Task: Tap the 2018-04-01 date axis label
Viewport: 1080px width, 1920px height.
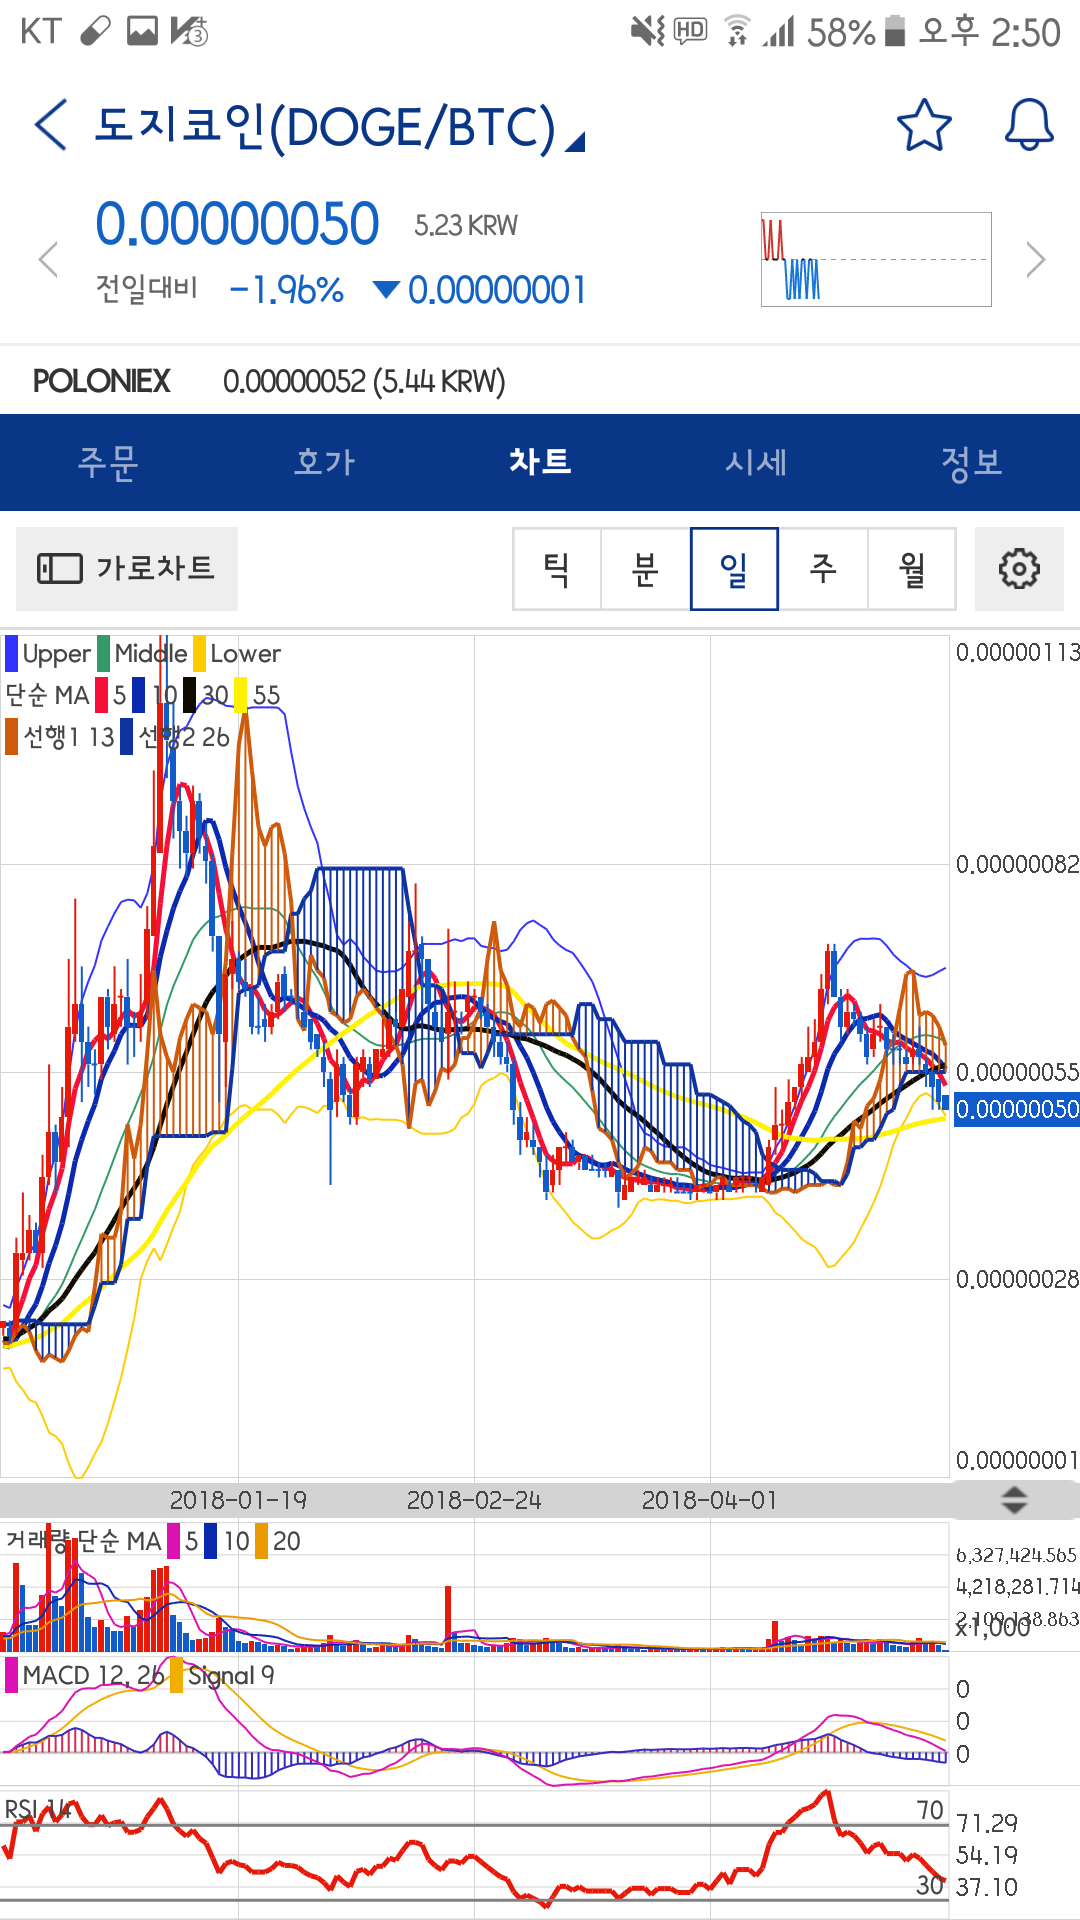Action: (709, 1500)
